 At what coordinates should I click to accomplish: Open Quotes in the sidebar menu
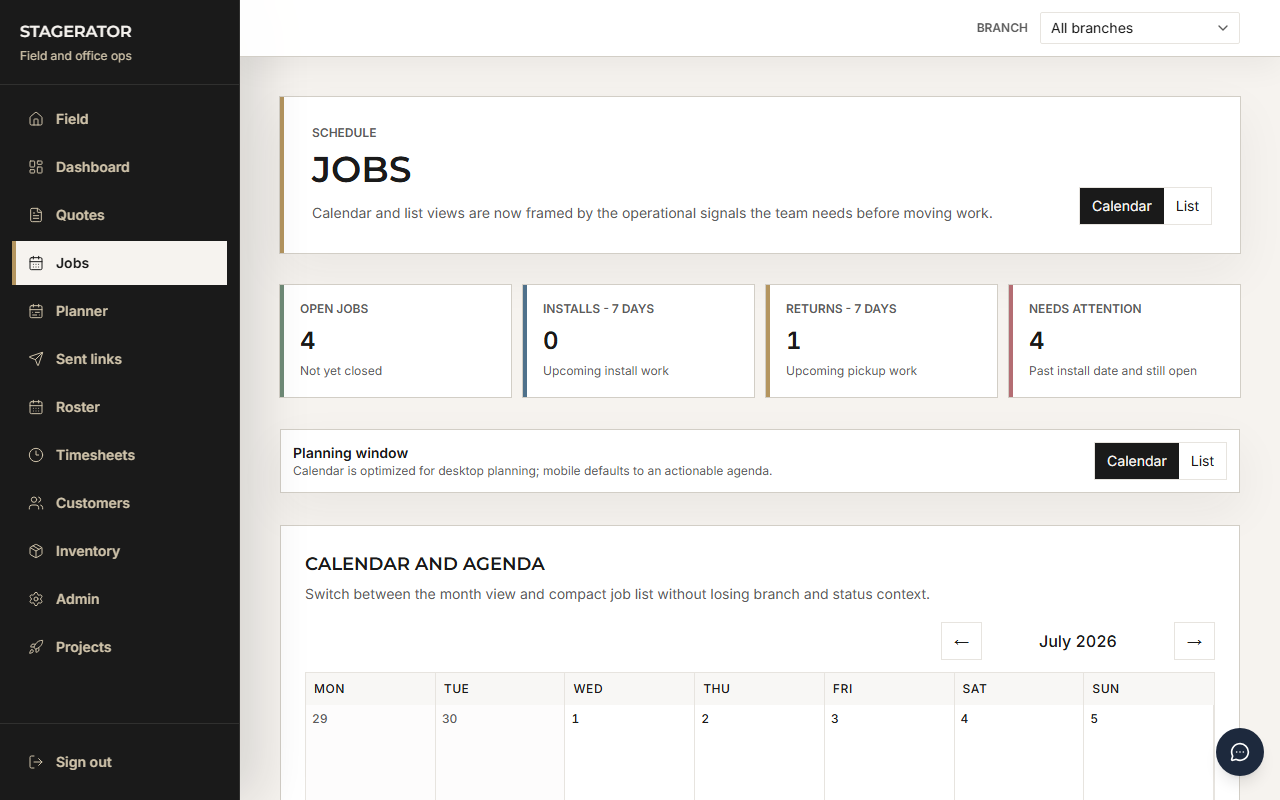click(x=120, y=215)
